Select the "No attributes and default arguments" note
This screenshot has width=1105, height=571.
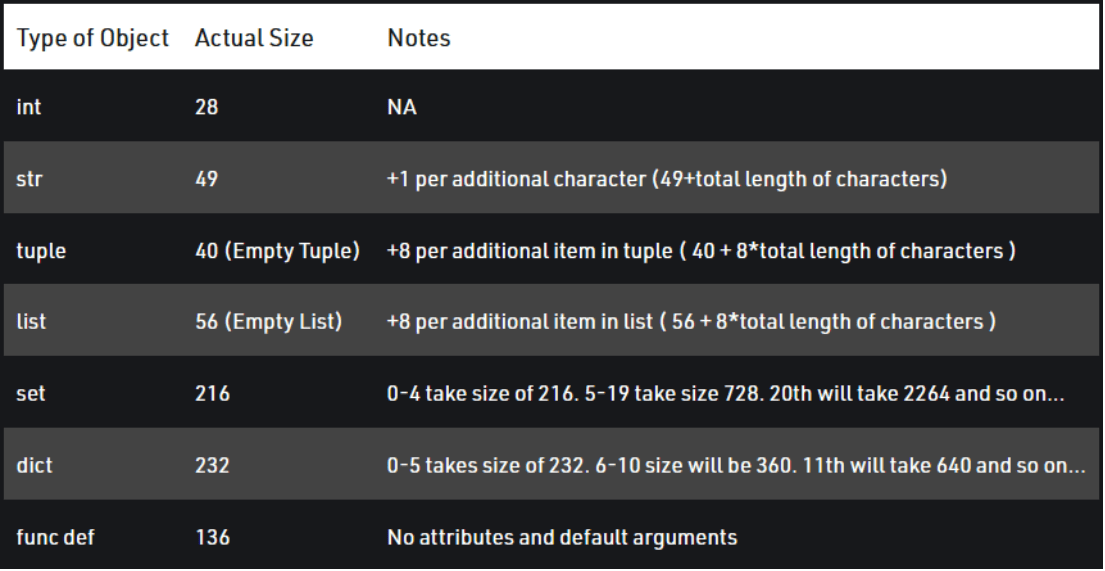coord(562,538)
